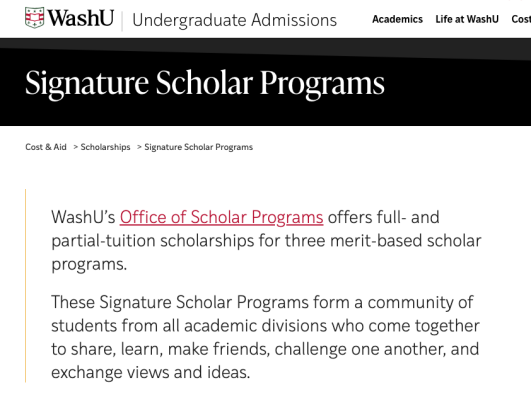The width and height of the screenshot is (532, 403).
Task: Open the Undergraduate Admissions home link
Action: click(234, 20)
